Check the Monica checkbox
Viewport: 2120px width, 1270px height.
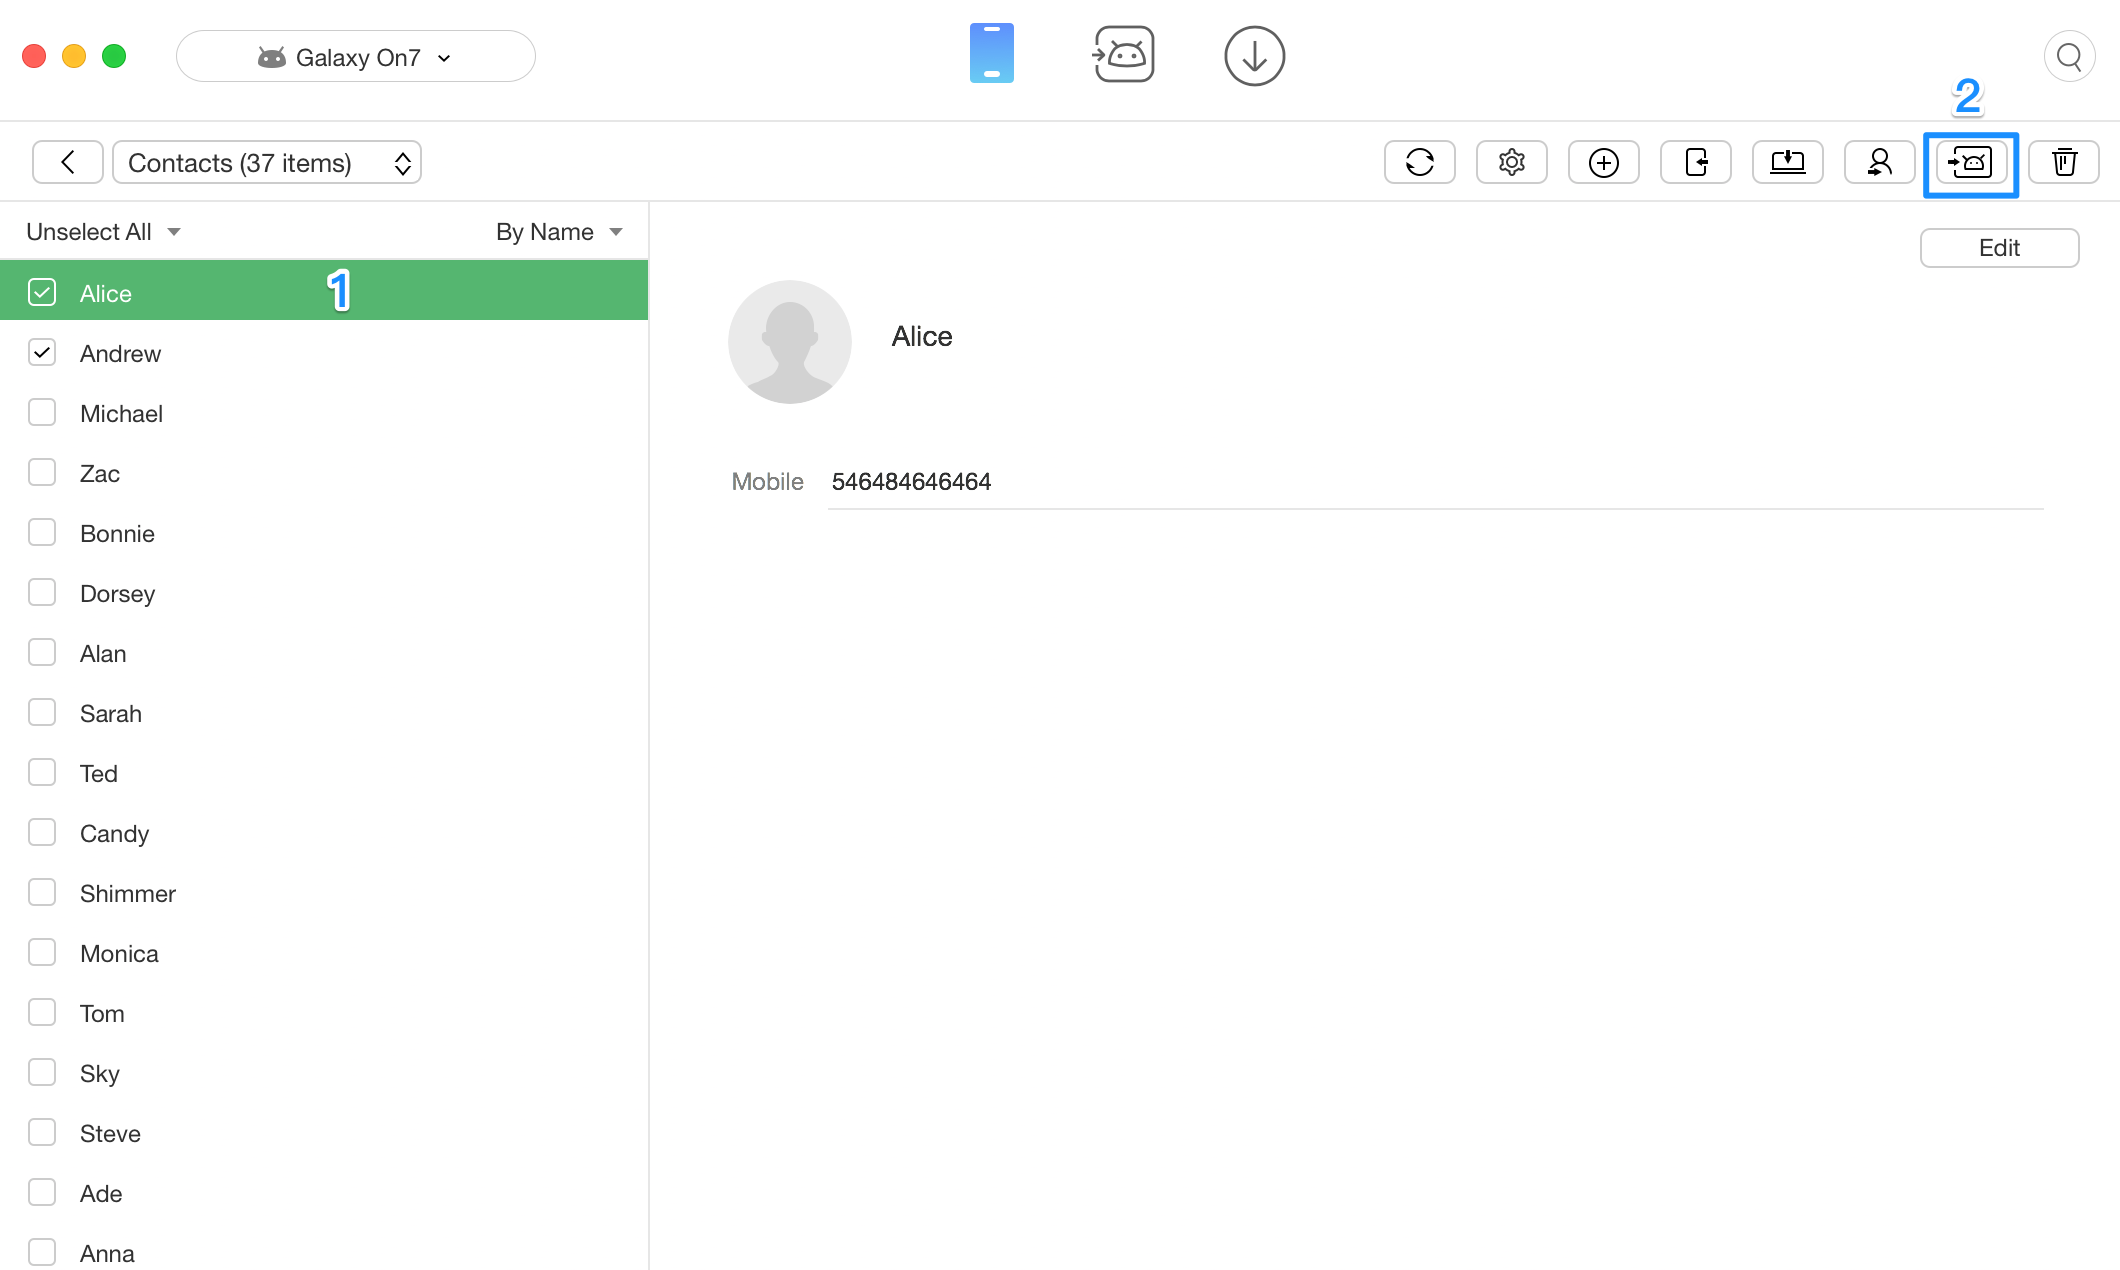42,952
